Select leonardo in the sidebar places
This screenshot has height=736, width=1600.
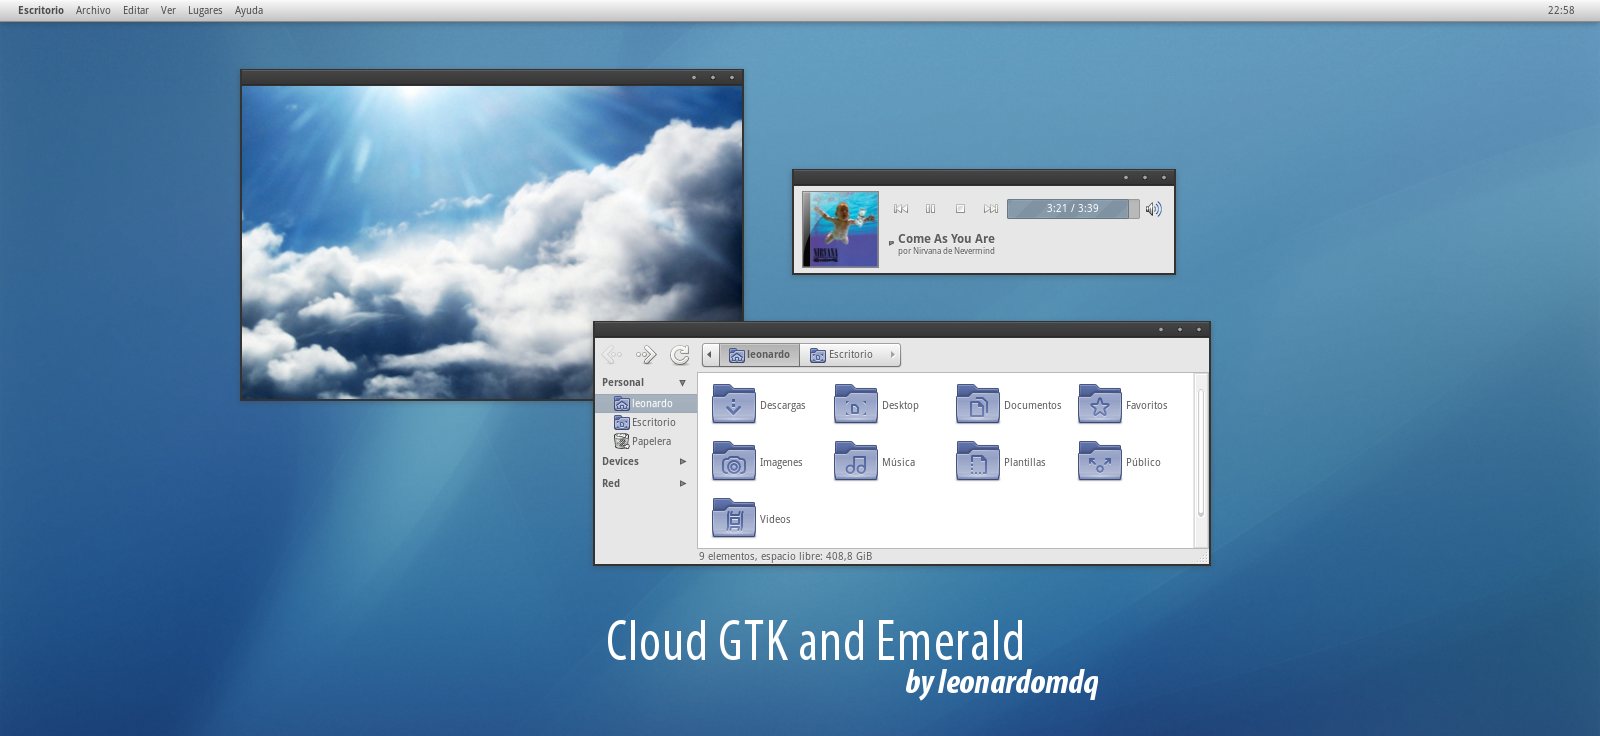tap(646, 403)
